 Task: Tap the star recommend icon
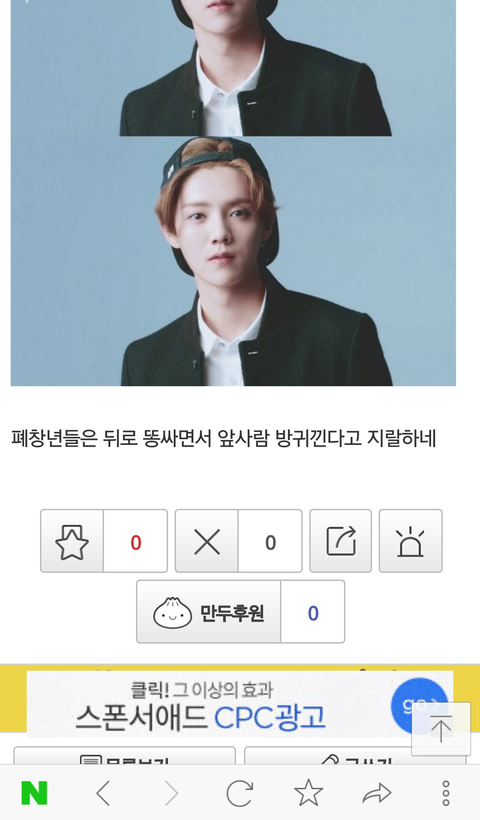tap(72, 541)
